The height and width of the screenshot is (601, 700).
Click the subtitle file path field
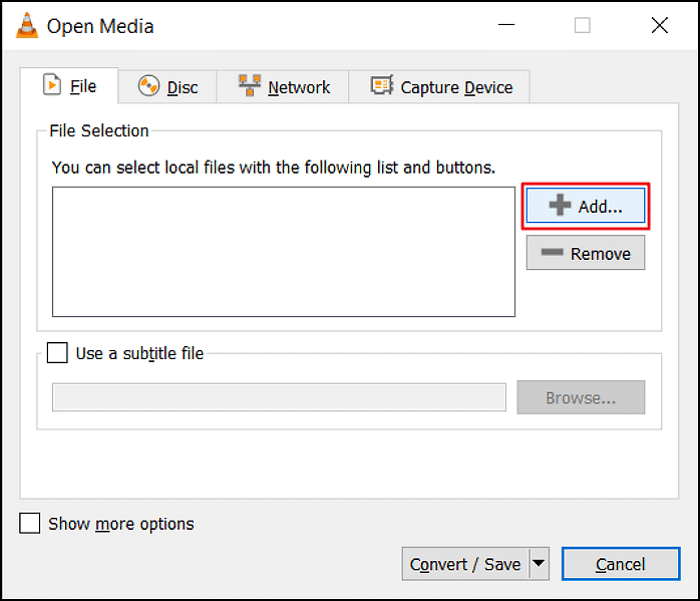(279, 398)
